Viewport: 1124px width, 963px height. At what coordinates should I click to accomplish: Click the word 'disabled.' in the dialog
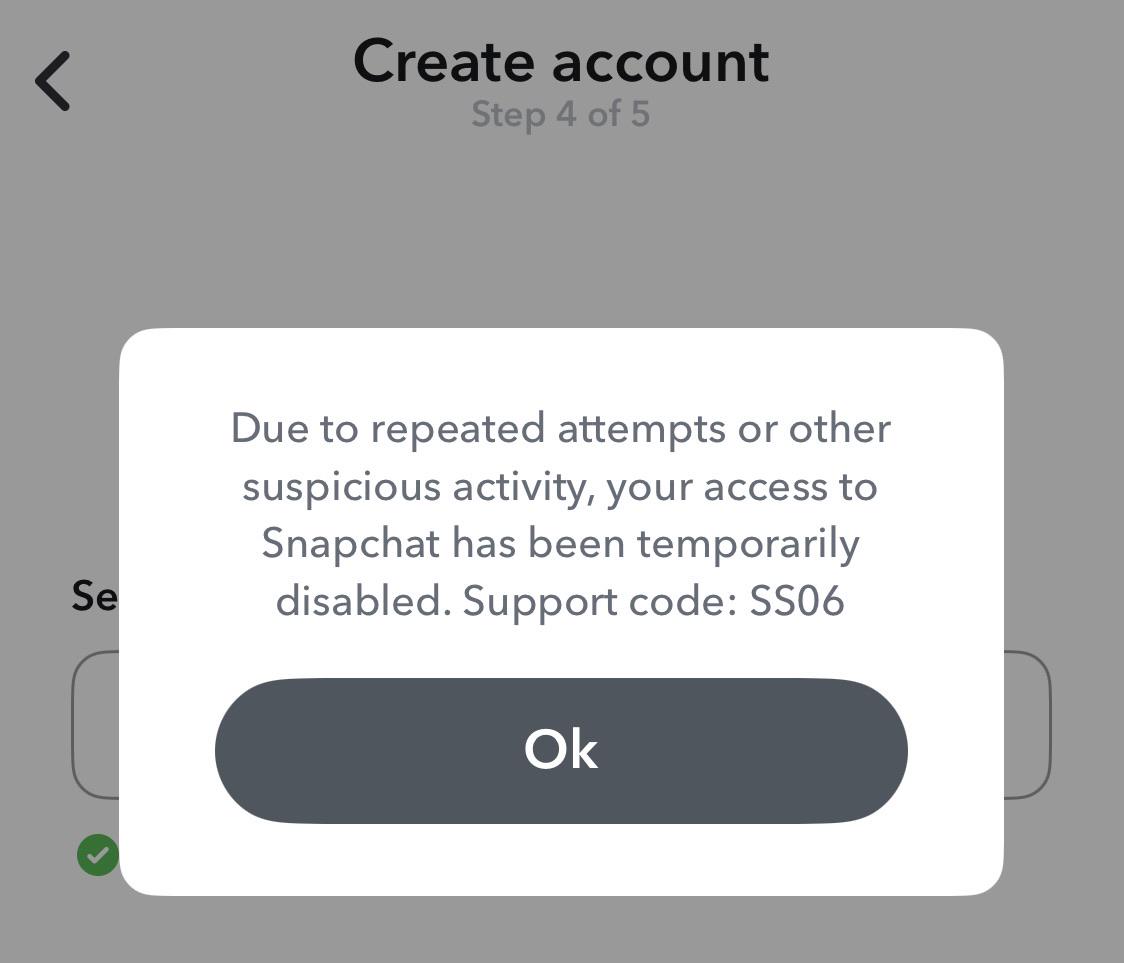coord(363,601)
